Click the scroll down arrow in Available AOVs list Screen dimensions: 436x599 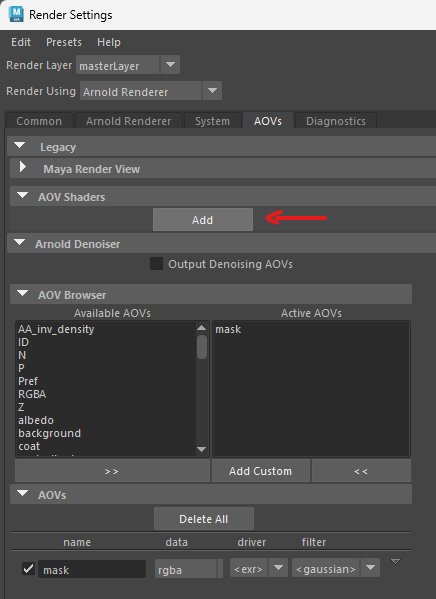[x=201, y=449]
